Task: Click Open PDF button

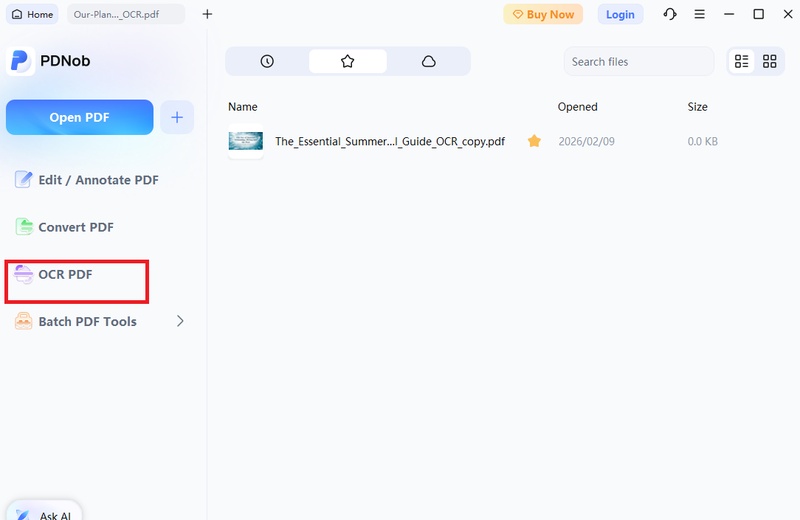Action: [x=80, y=117]
